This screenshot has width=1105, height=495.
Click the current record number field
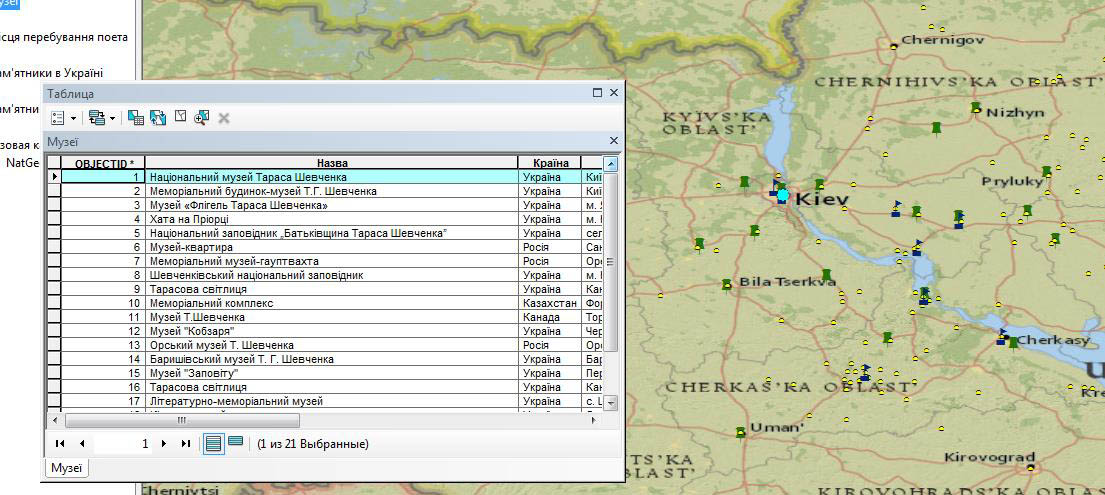125,444
